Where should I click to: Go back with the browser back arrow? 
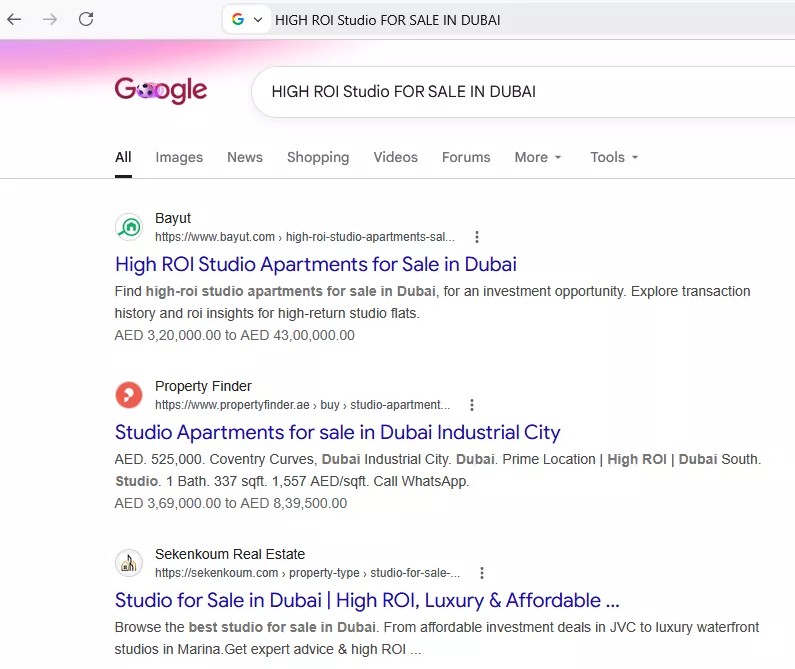[x=14, y=19]
